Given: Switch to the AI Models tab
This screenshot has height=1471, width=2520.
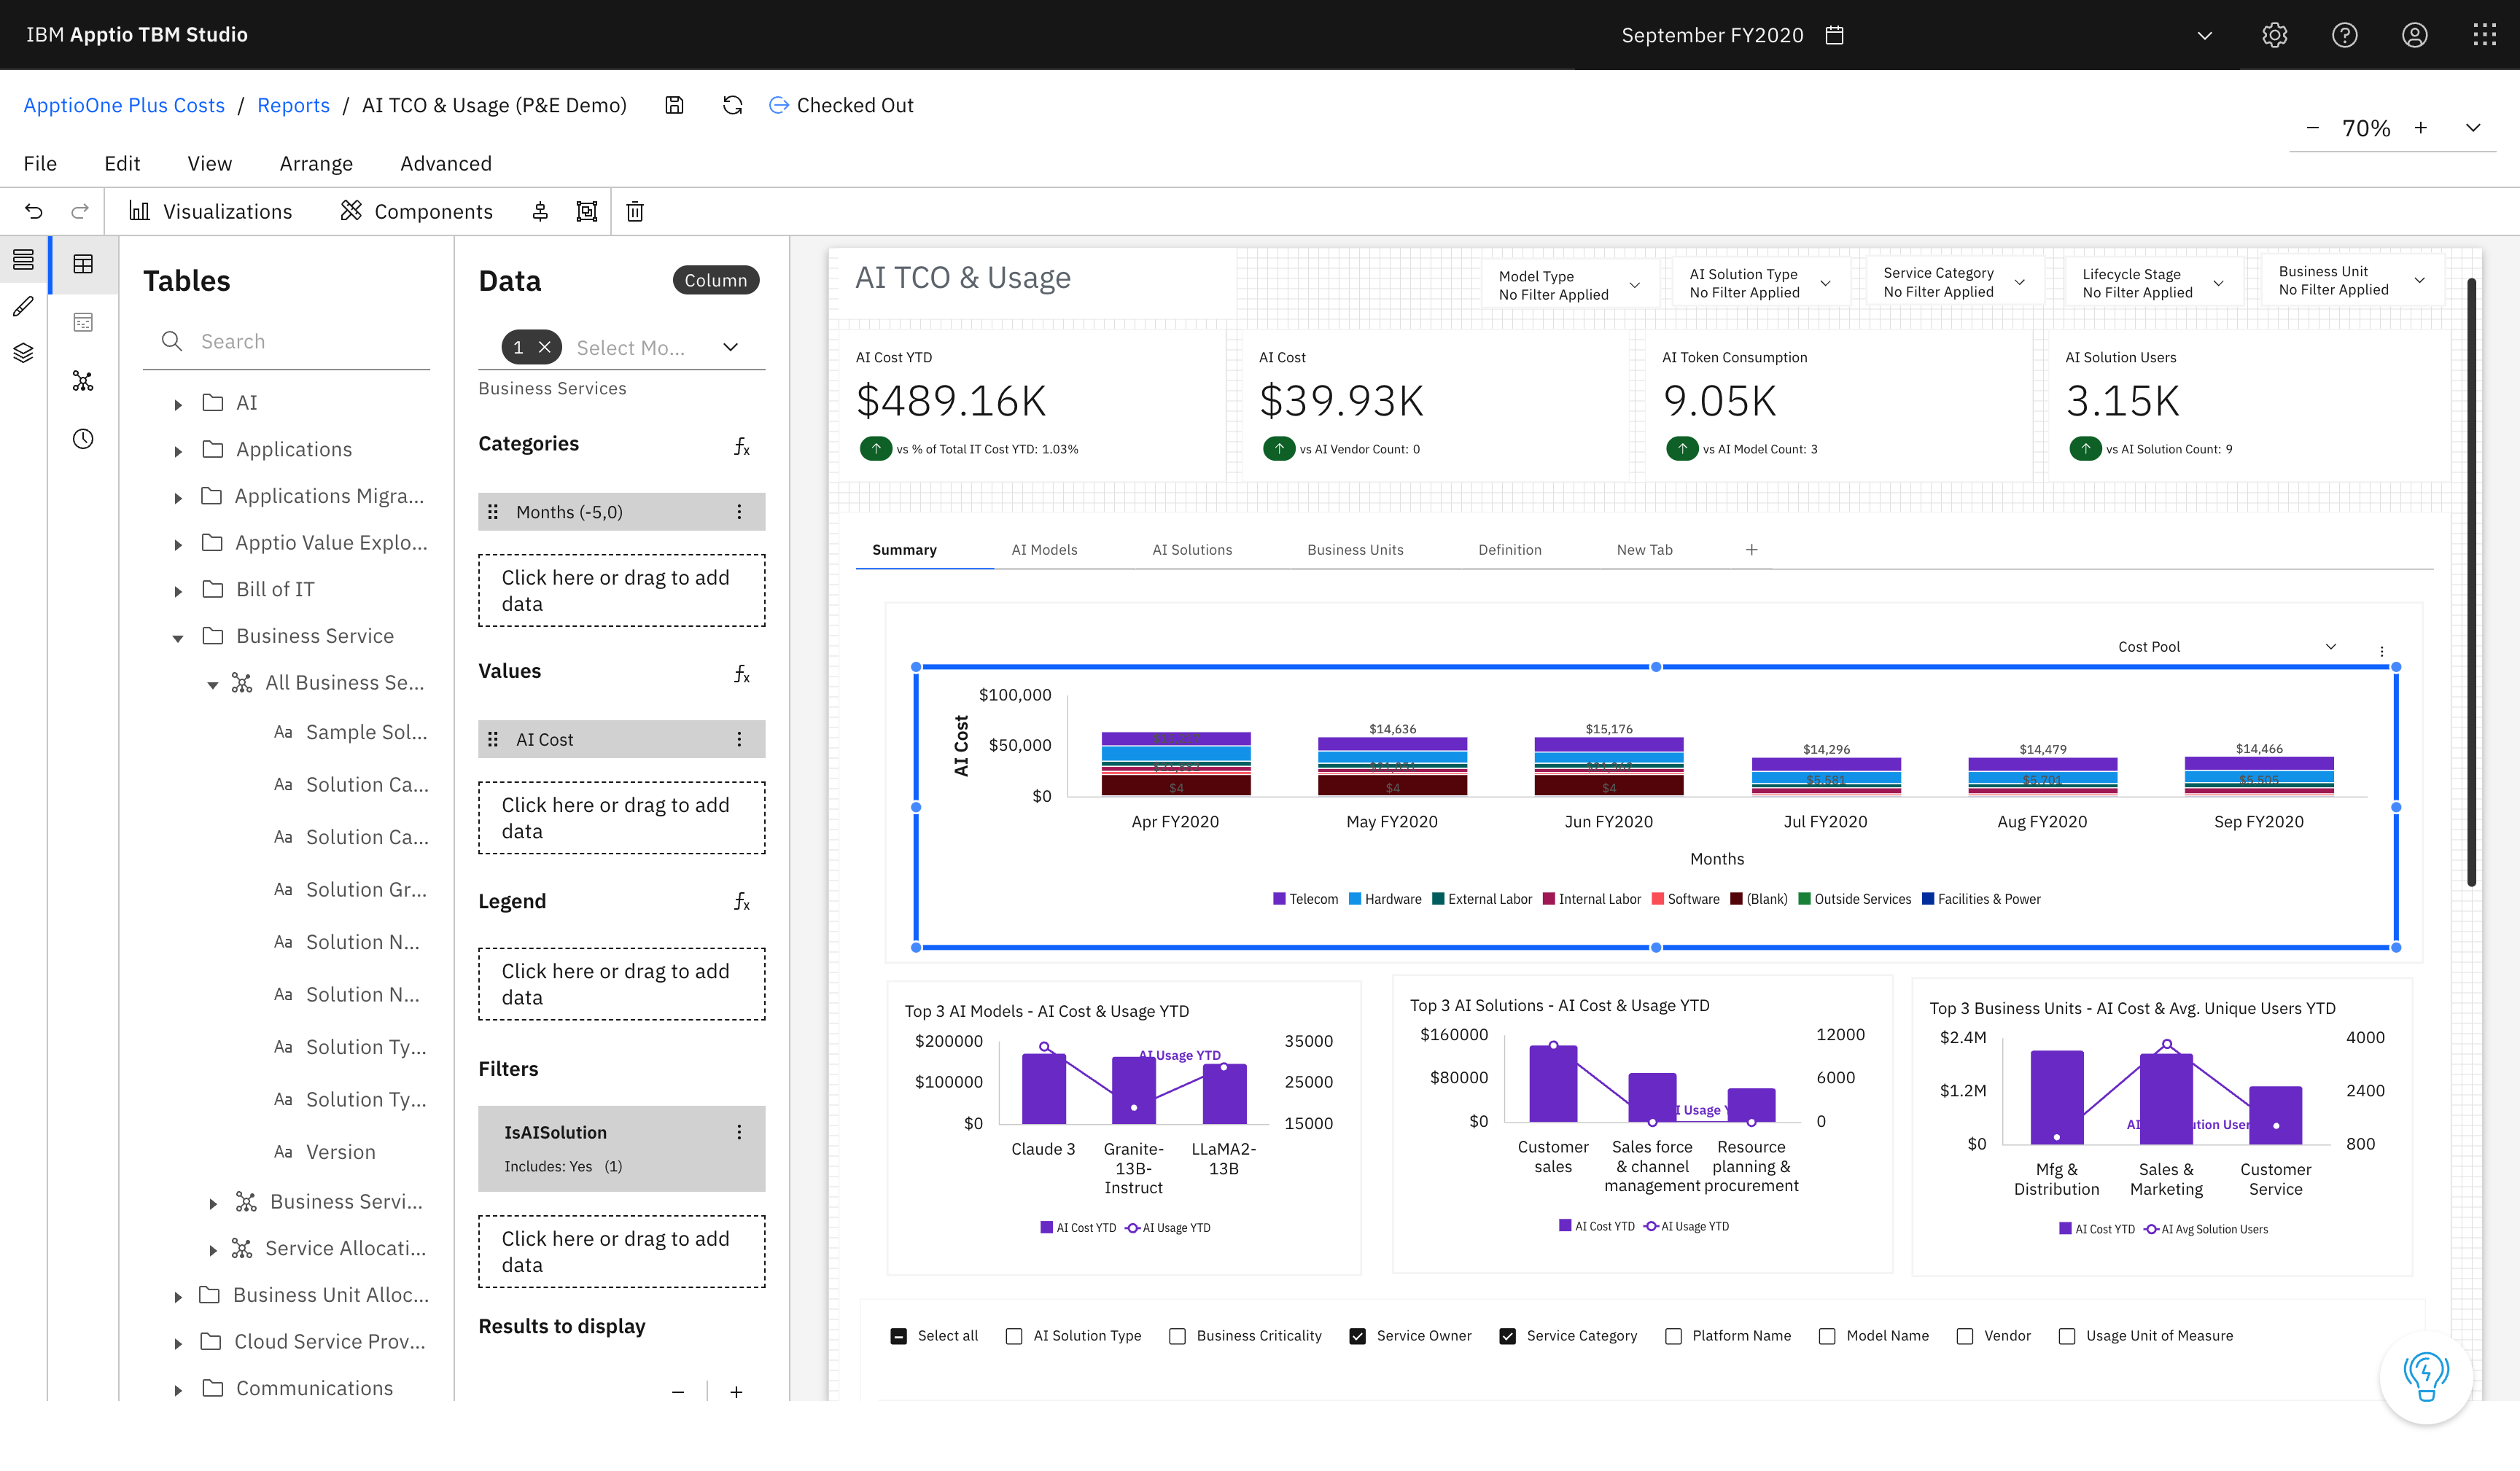Looking at the screenshot, I should click(x=1044, y=550).
